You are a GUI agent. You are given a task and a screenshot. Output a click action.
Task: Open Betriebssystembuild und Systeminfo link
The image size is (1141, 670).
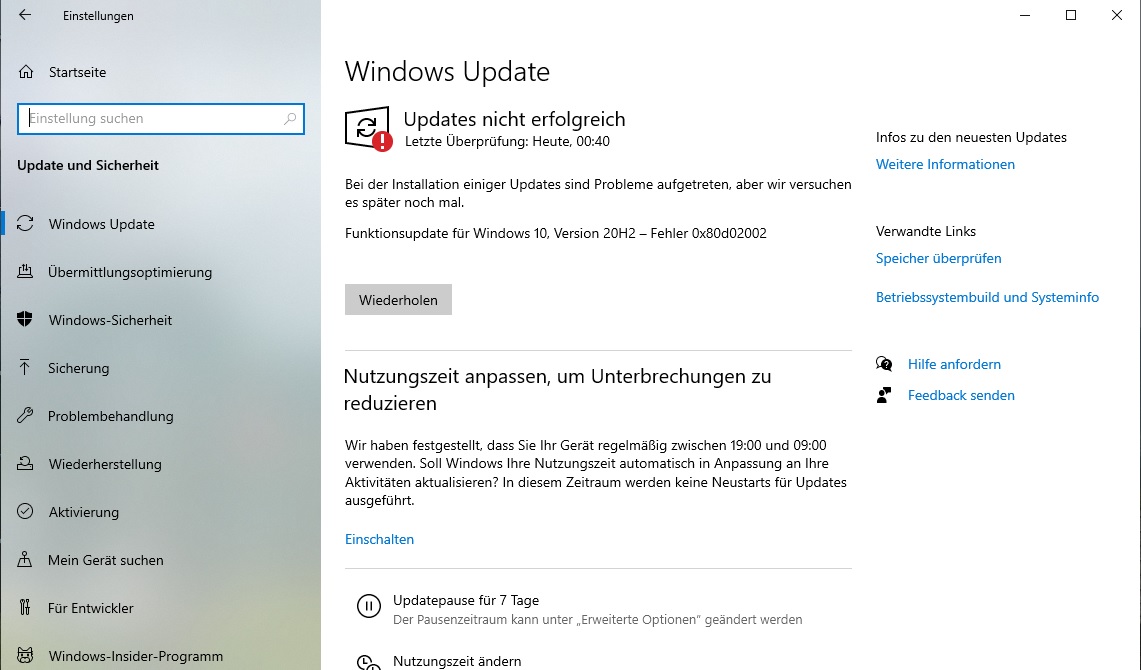[x=987, y=297]
